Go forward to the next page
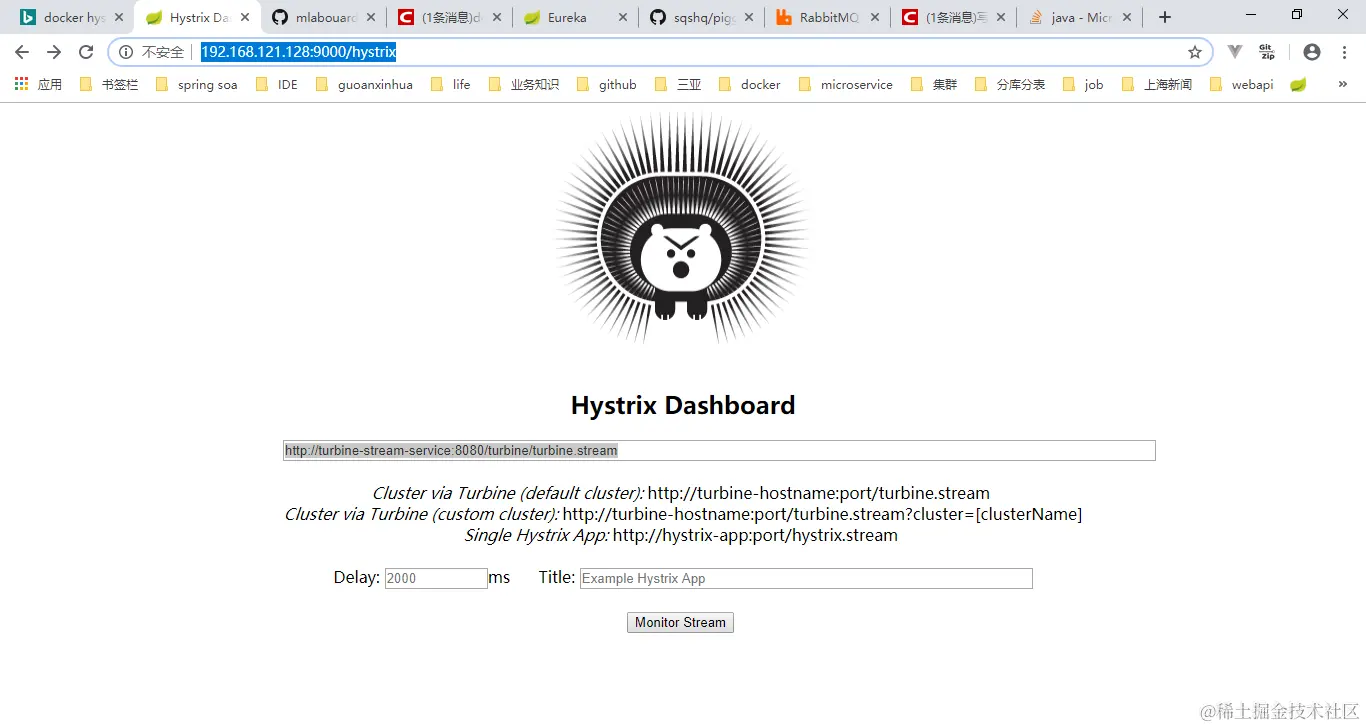 54,52
